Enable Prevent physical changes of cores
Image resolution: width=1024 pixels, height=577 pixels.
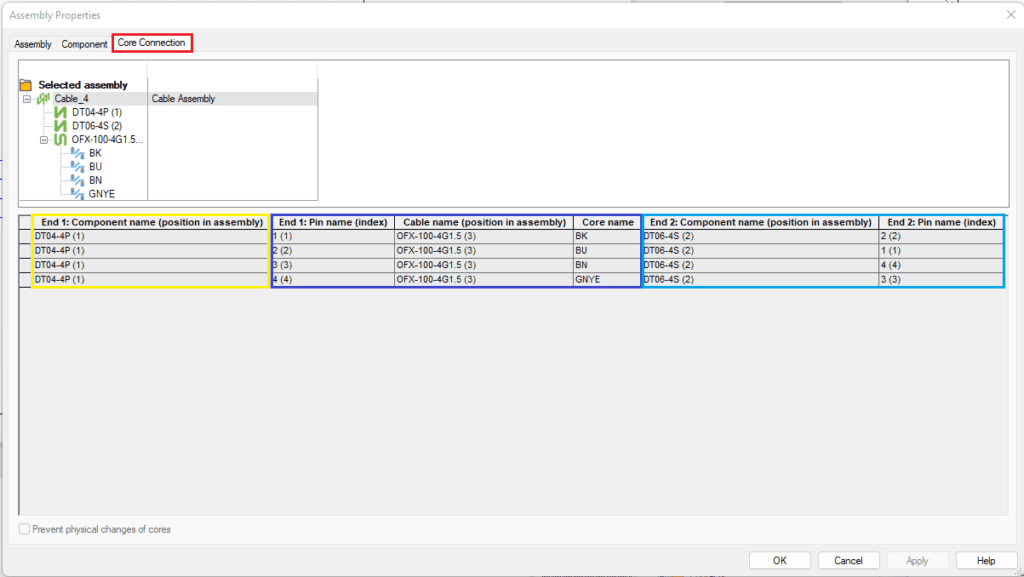point(25,529)
